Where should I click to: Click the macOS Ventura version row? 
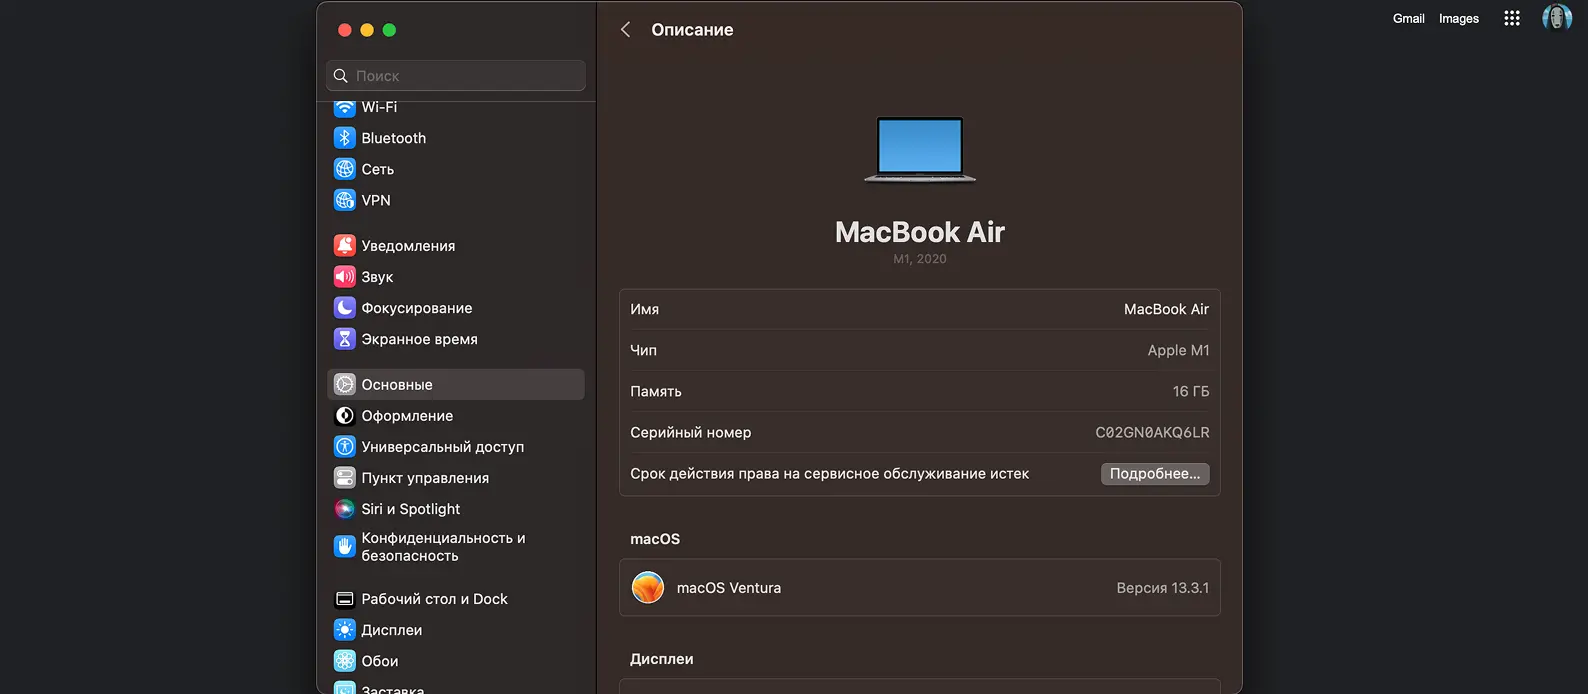coord(919,588)
